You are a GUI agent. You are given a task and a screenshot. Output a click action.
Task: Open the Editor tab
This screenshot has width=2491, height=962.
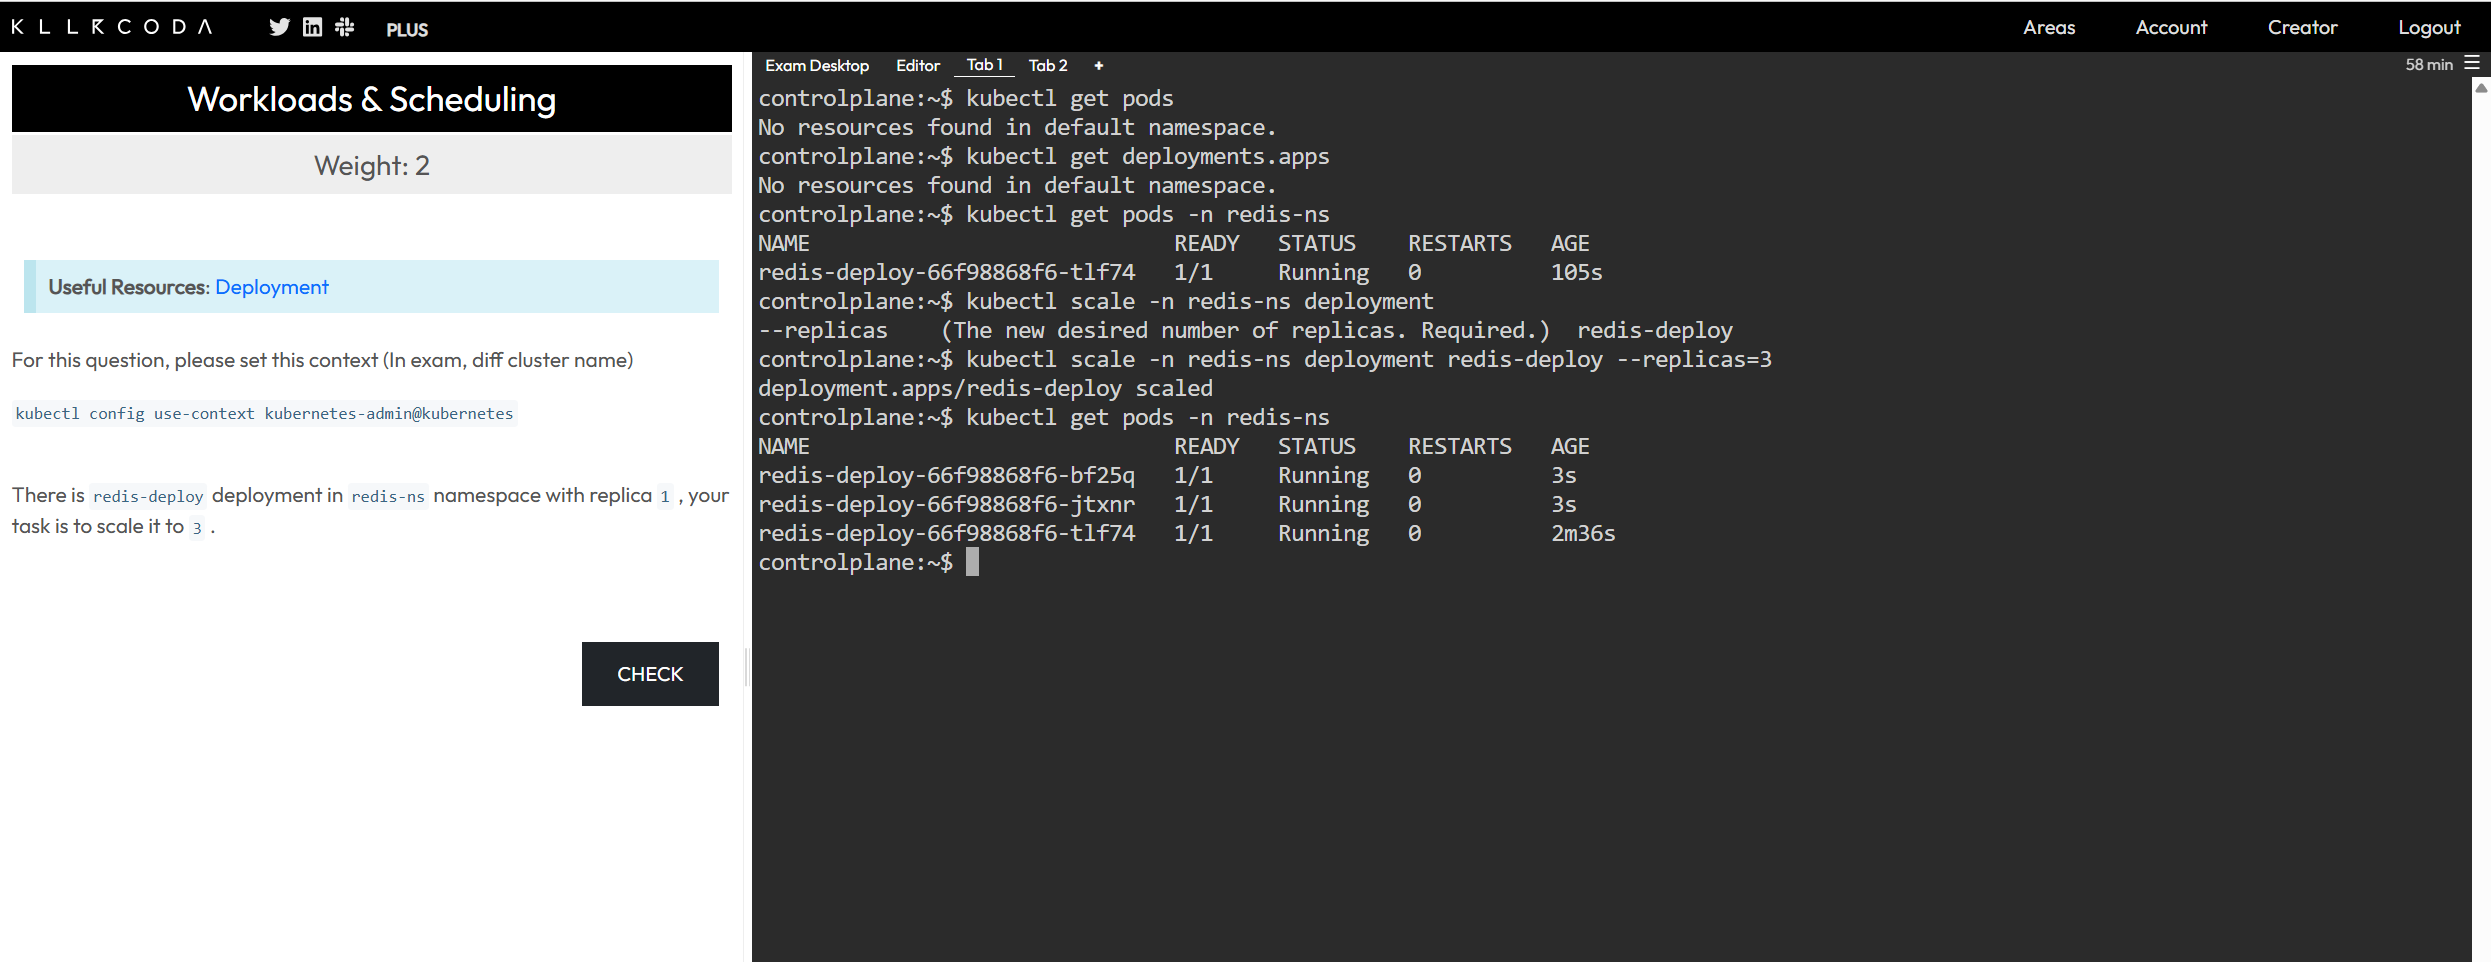coord(918,65)
